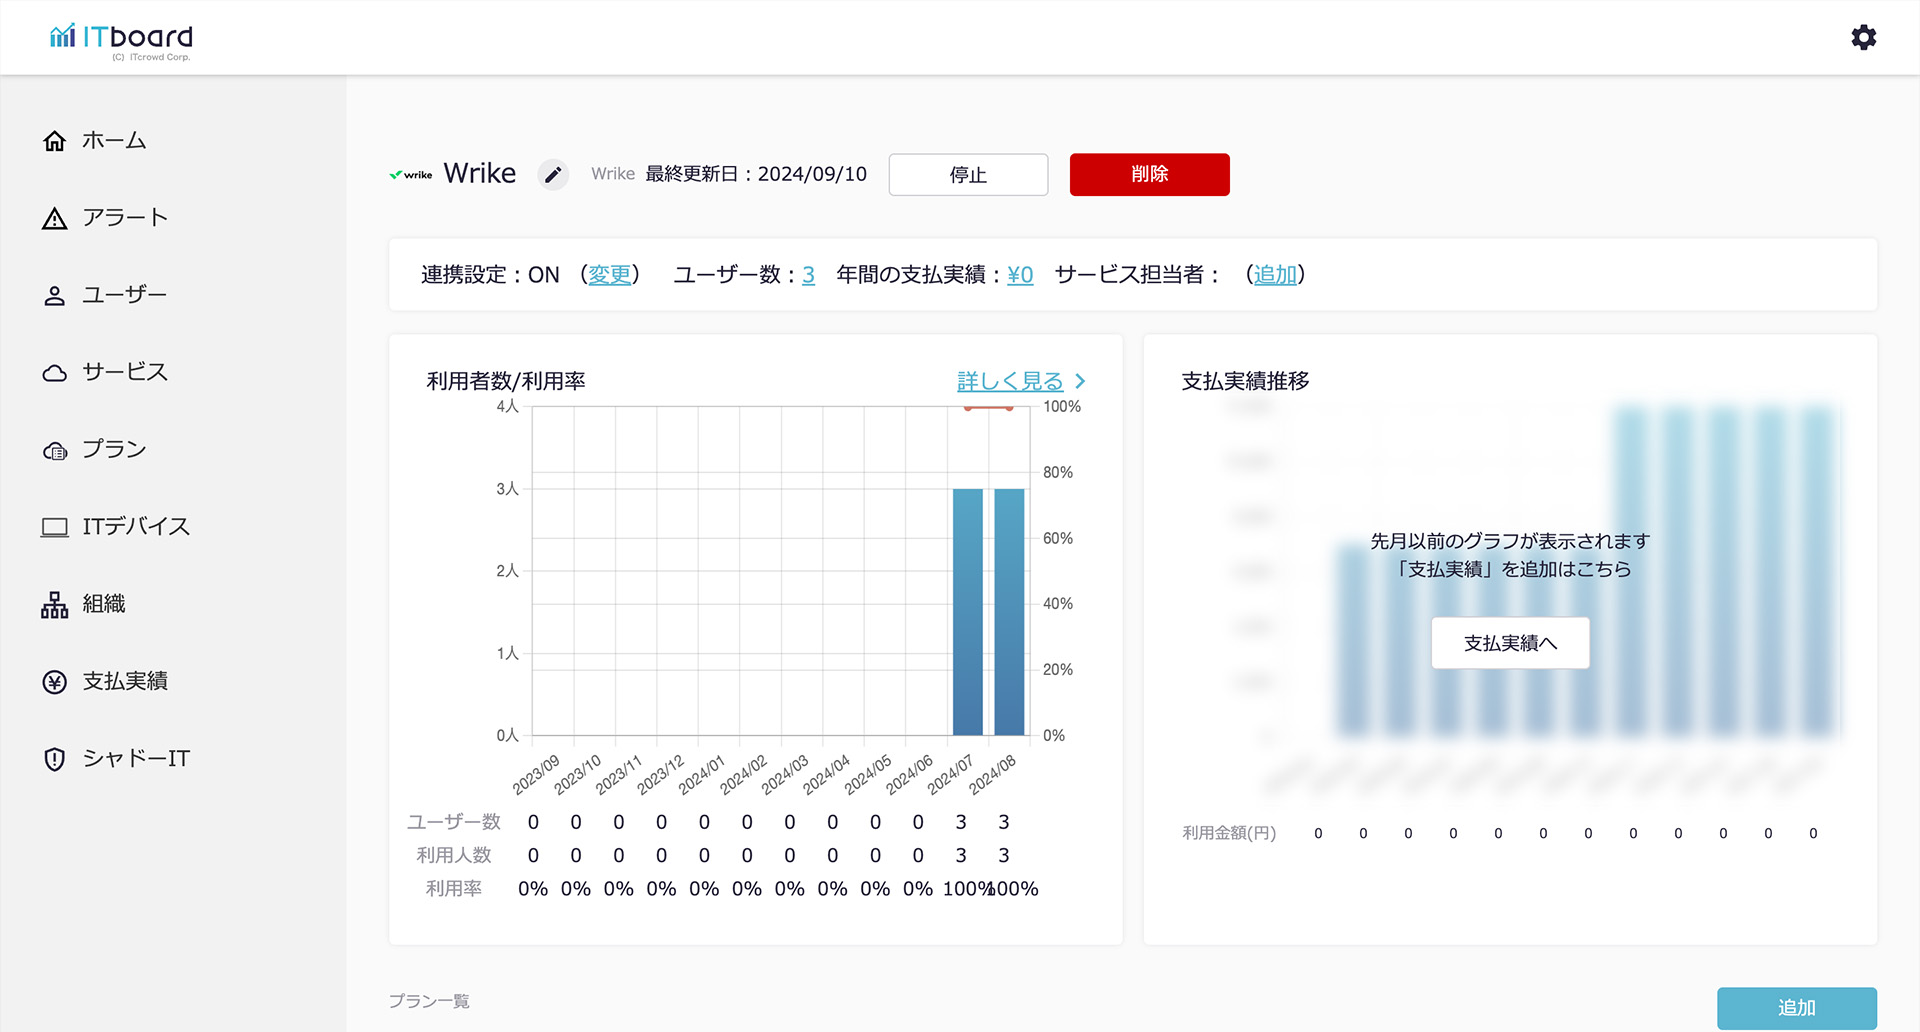Expand 詳しく見る chevron arrow on usage chart
1920x1032 pixels.
[x=1080, y=381]
